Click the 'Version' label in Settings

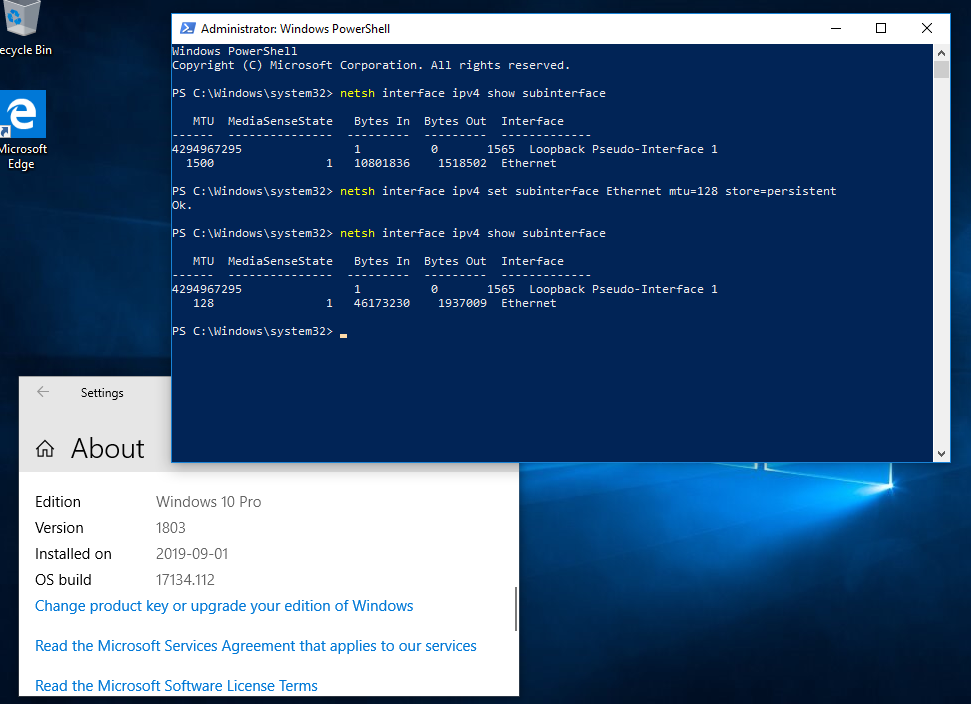(59, 528)
